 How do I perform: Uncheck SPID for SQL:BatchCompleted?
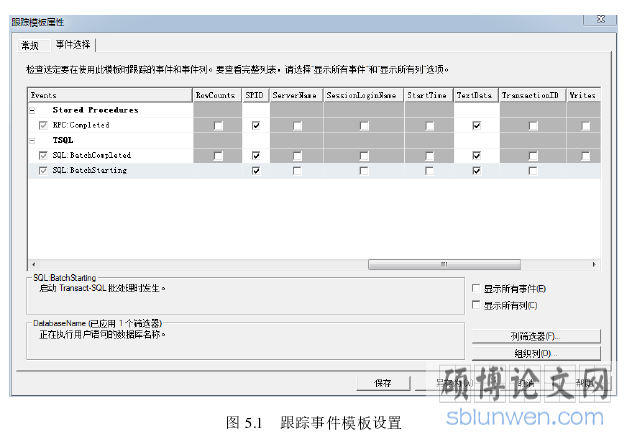[x=256, y=156]
